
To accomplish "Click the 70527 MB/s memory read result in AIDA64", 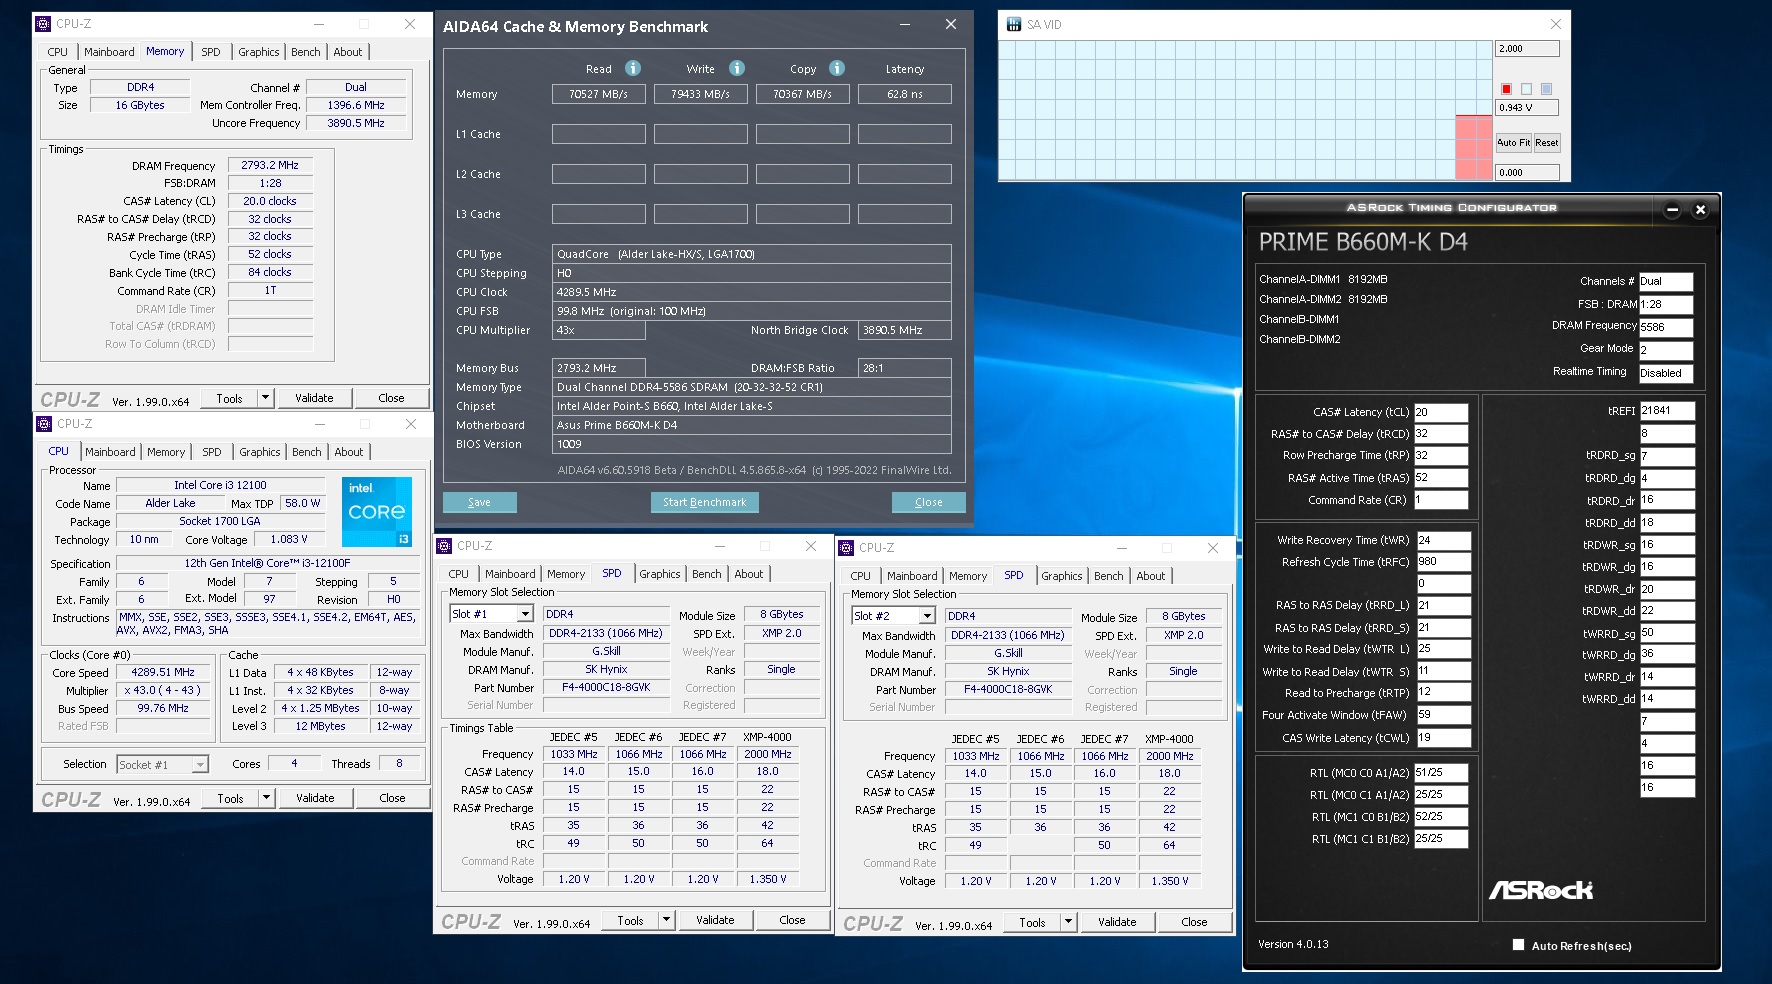I will pyautogui.click(x=599, y=94).
